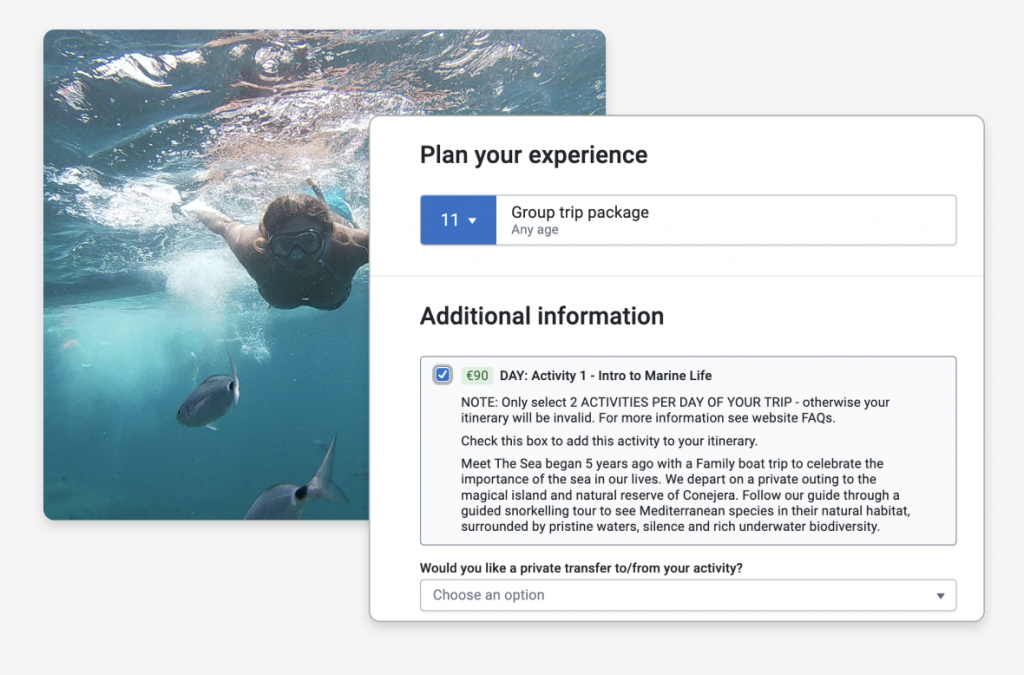Click the snorkeller's diving mask in the photo
The width and height of the screenshot is (1024, 675).
pyautogui.click(x=296, y=243)
